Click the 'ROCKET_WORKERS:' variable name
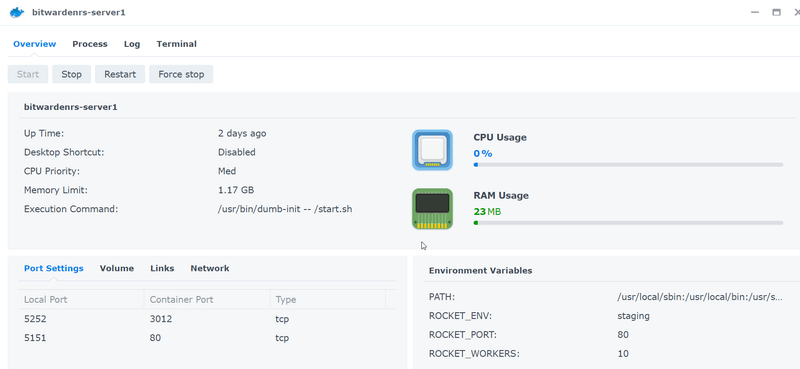The width and height of the screenshot is (800, 369). point(474,354)
